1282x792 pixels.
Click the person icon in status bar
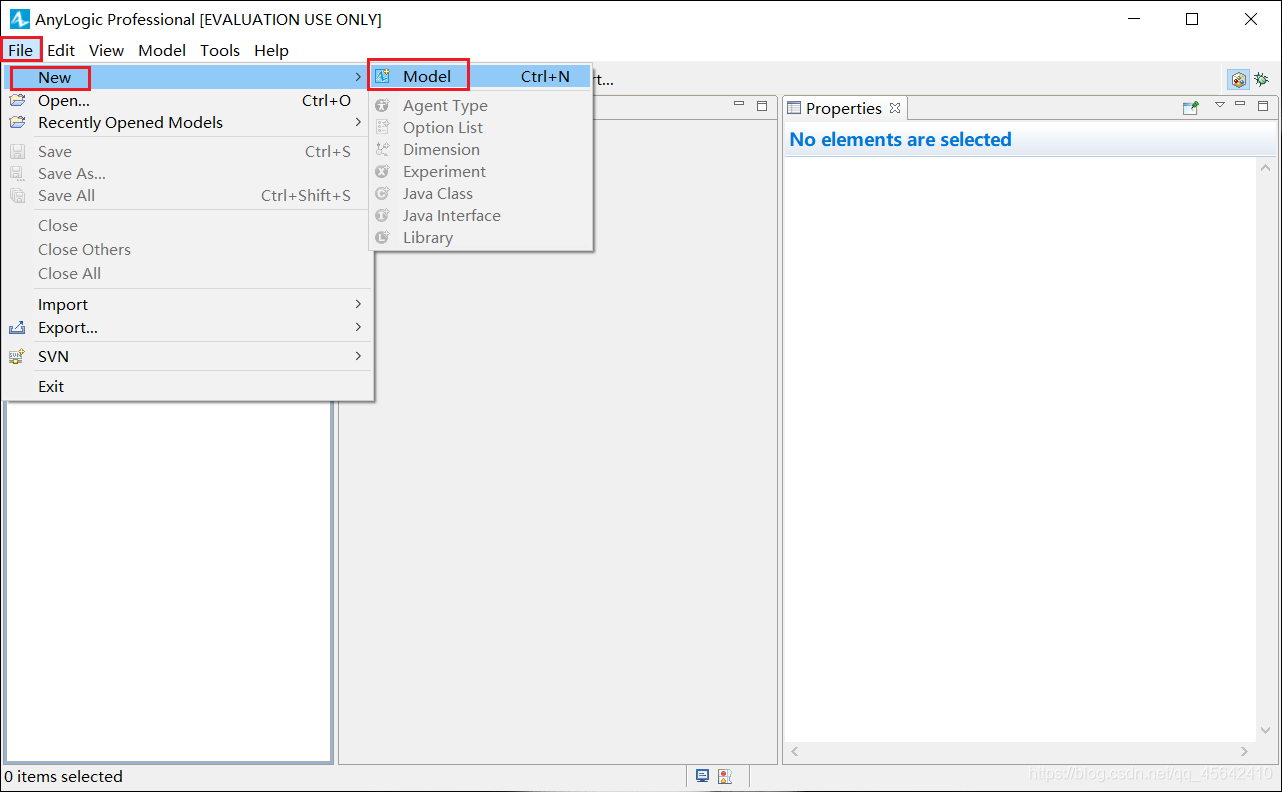point(725,776)
